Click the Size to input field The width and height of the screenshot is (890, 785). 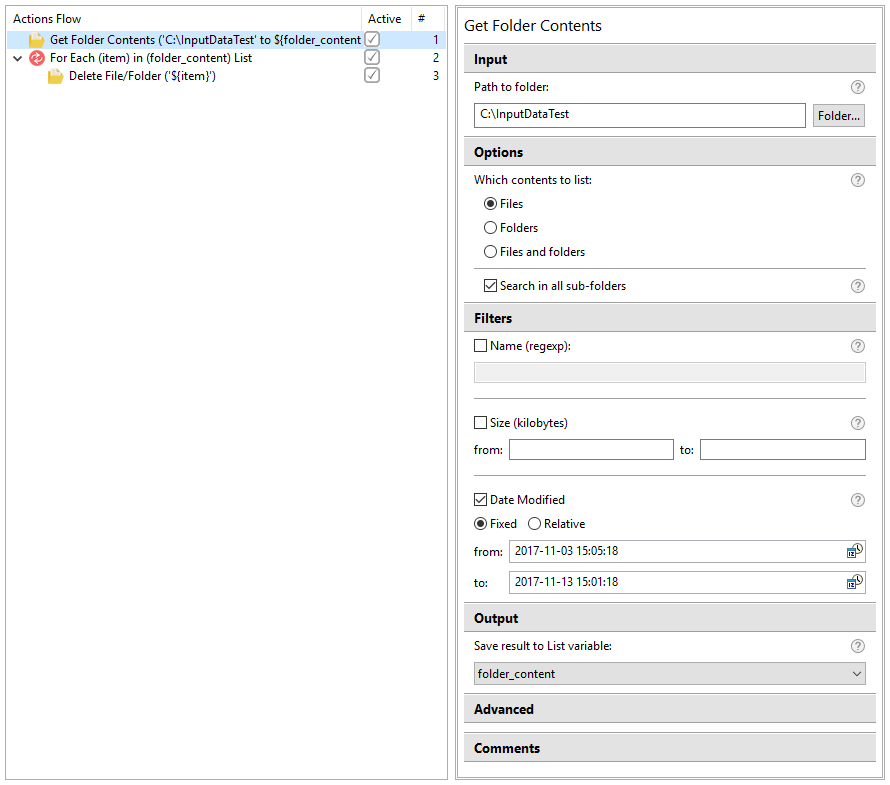(783, 450)
